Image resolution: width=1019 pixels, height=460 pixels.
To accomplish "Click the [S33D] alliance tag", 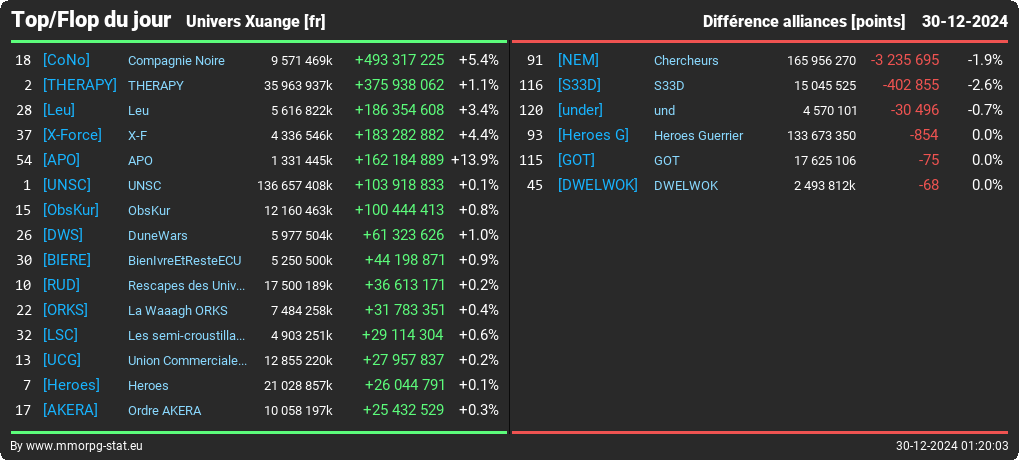I will tap(580, 85).
